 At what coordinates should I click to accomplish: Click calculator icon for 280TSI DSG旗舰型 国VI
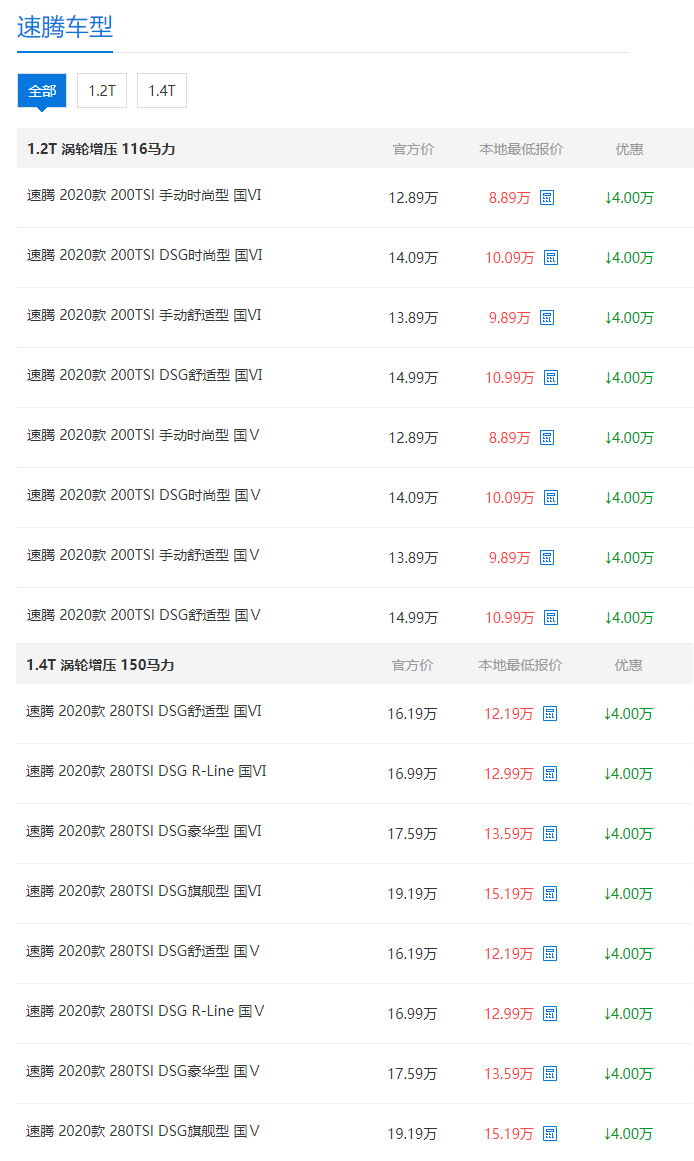pyautogui.click(x=550, y=894)
